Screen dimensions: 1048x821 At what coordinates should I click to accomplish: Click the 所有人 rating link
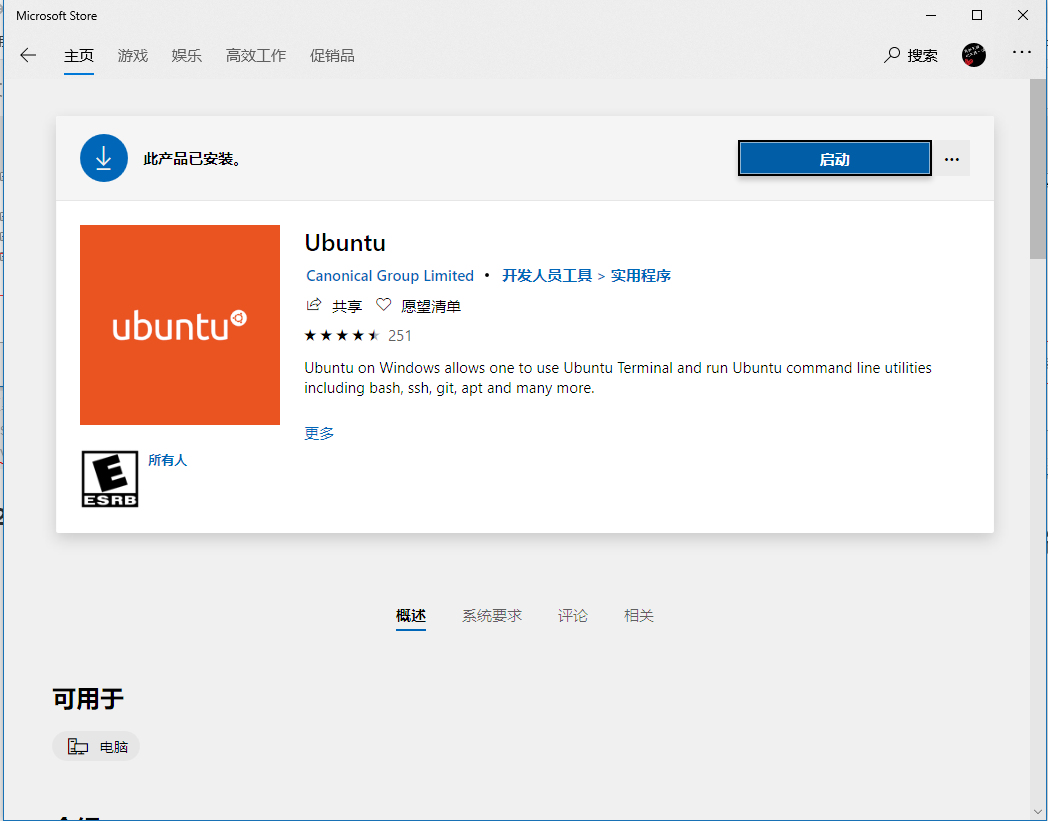168,460
